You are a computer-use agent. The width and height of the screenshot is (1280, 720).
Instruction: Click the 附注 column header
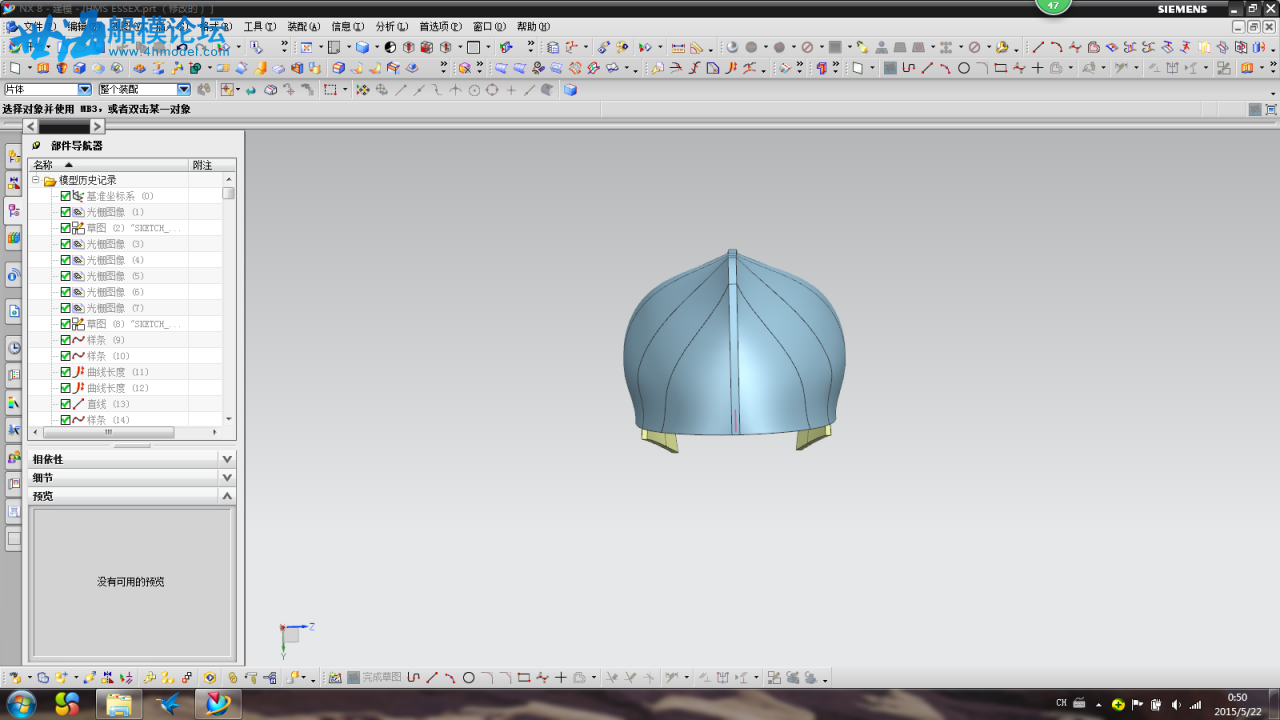(x=212, y=165)
